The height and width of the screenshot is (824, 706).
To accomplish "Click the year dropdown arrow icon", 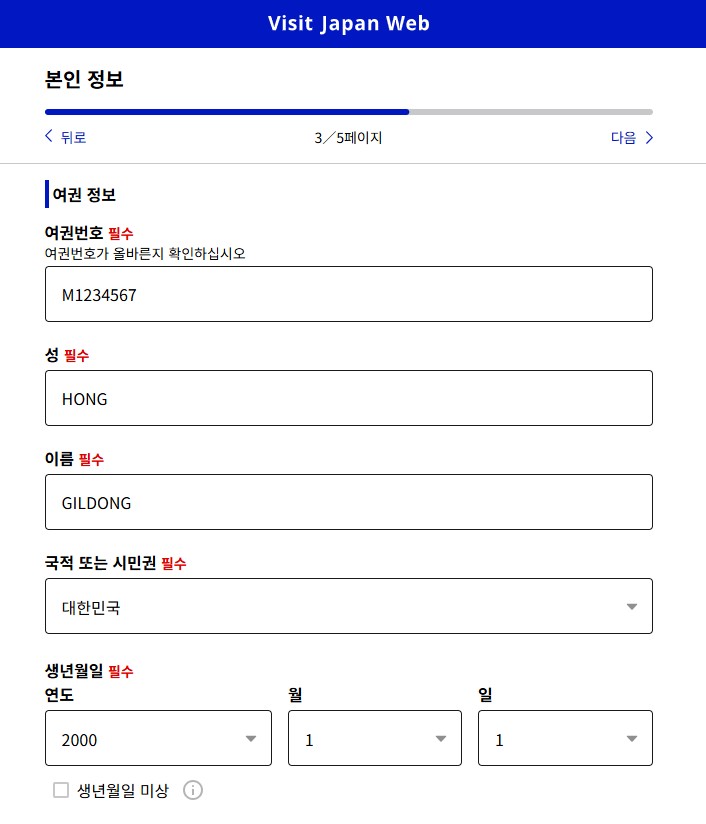I will pos(251,738).
